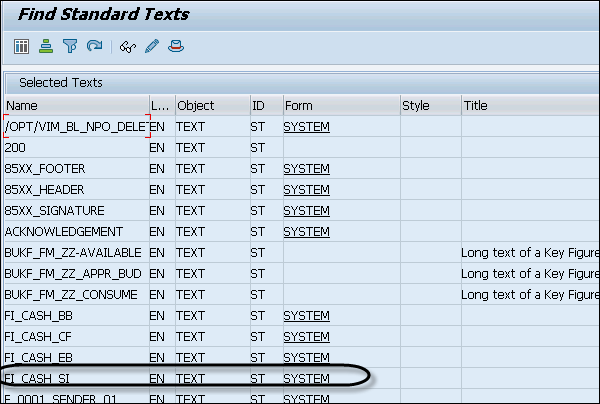Screen dimensions: 600x404
Task: Select the 85XX_FOOTER text name
Action: pos(45,169)
